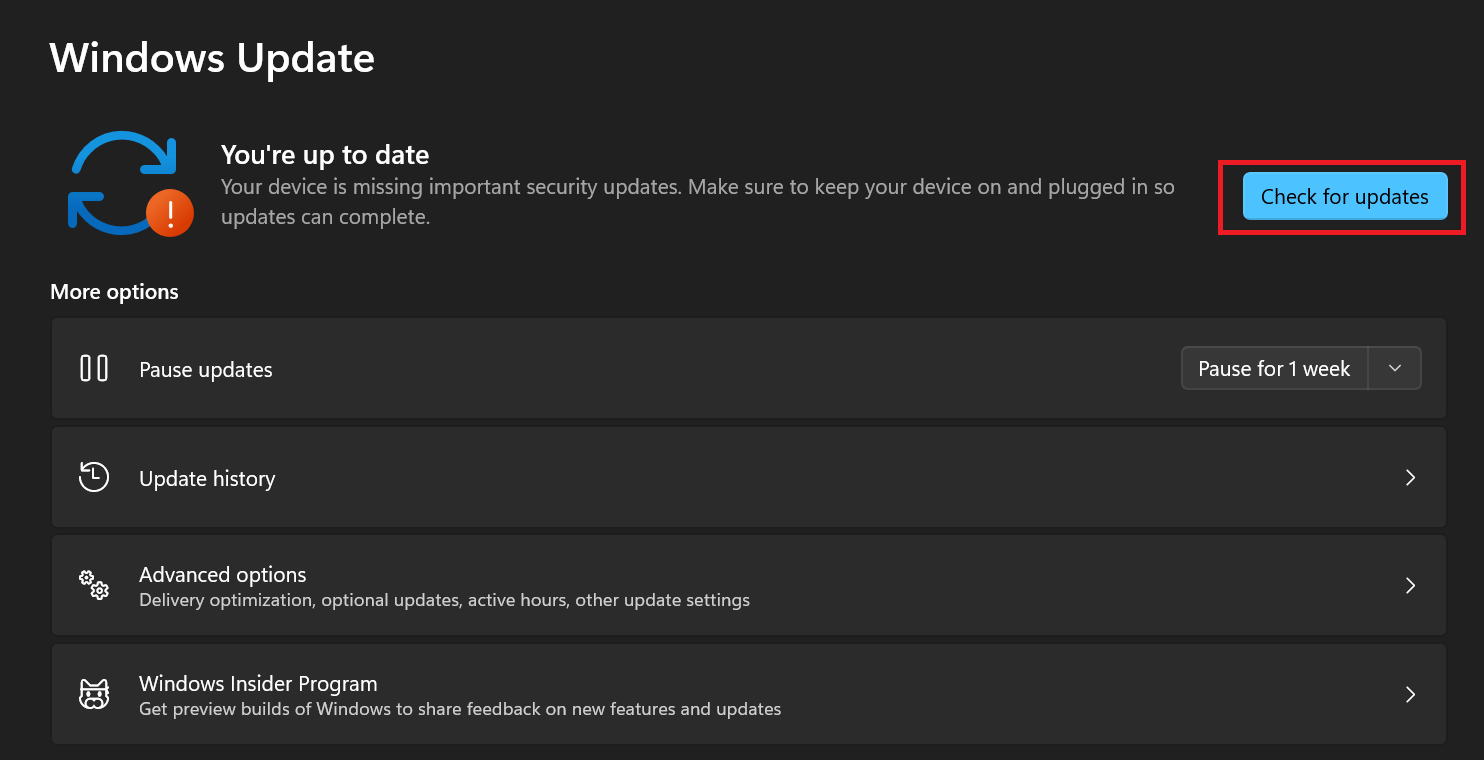Click the Pause for 1 week button
Image resolution: width=1484 pixels, height=760 pixels.
[1274, 369]
